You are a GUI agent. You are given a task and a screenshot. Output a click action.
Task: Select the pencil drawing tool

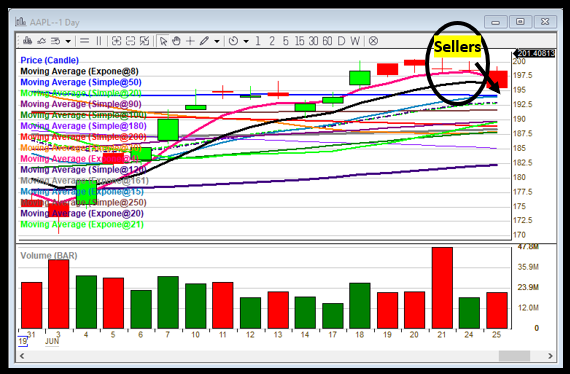(204, 41)
